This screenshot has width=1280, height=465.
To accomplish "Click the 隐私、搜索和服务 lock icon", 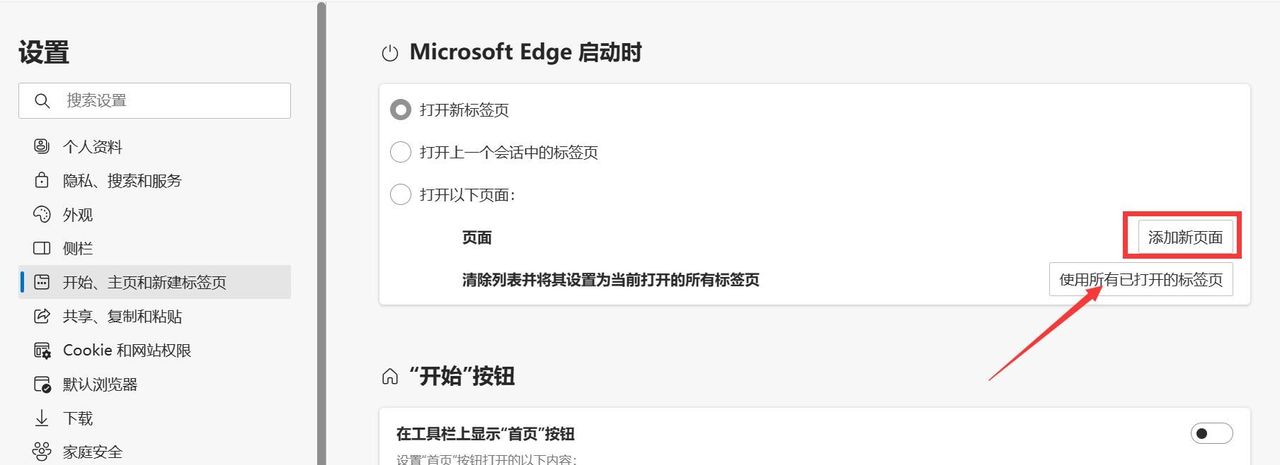I will (x=42, y=181).
